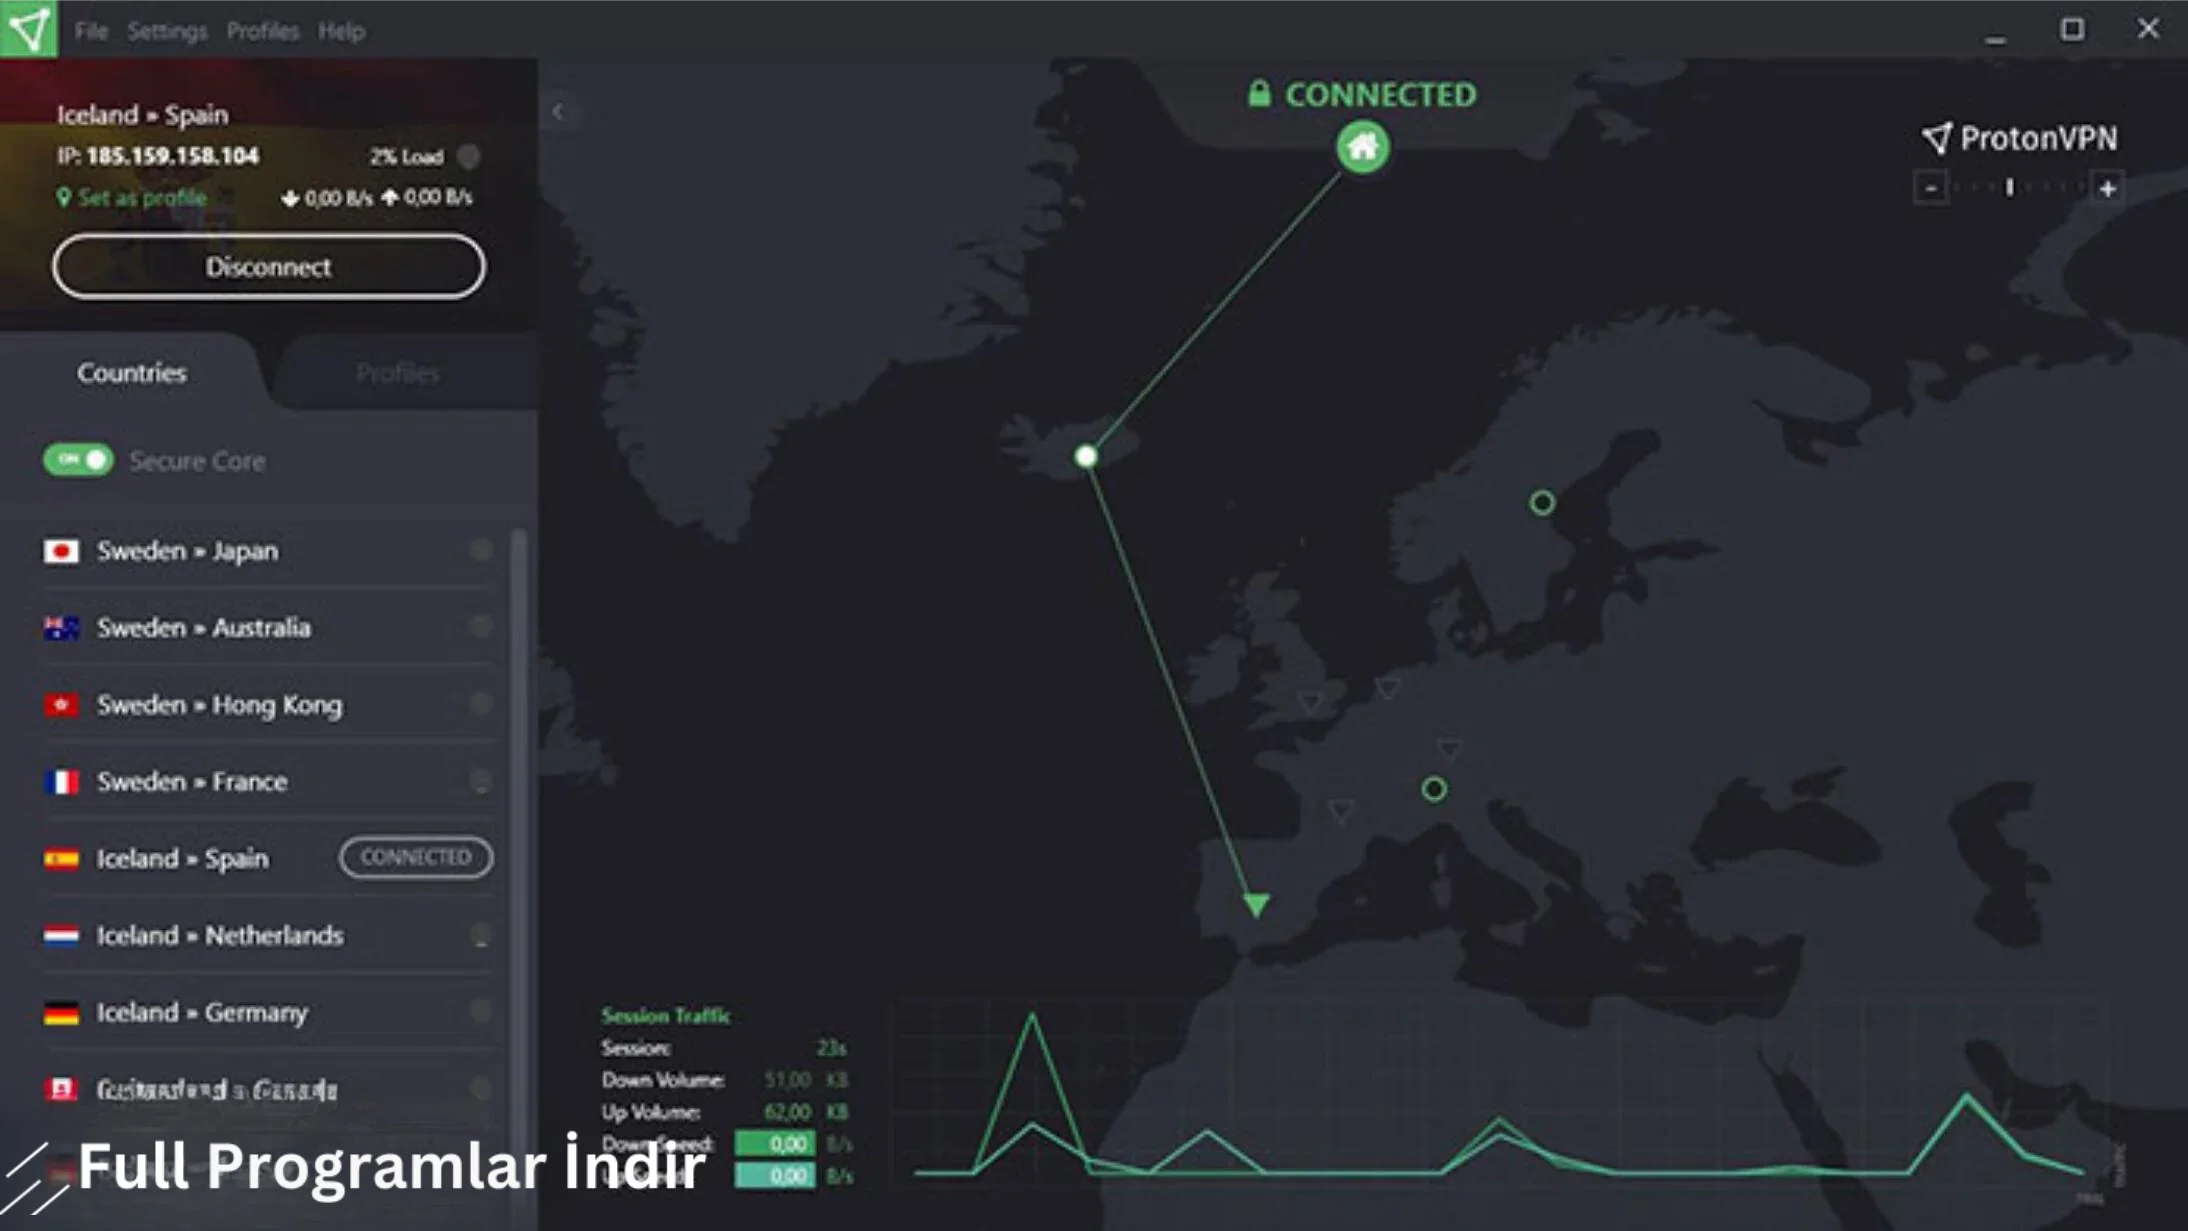The height and width of the screenshot is (1231, 2188).
Task: Open the Help menu
Action: point(342,31)
